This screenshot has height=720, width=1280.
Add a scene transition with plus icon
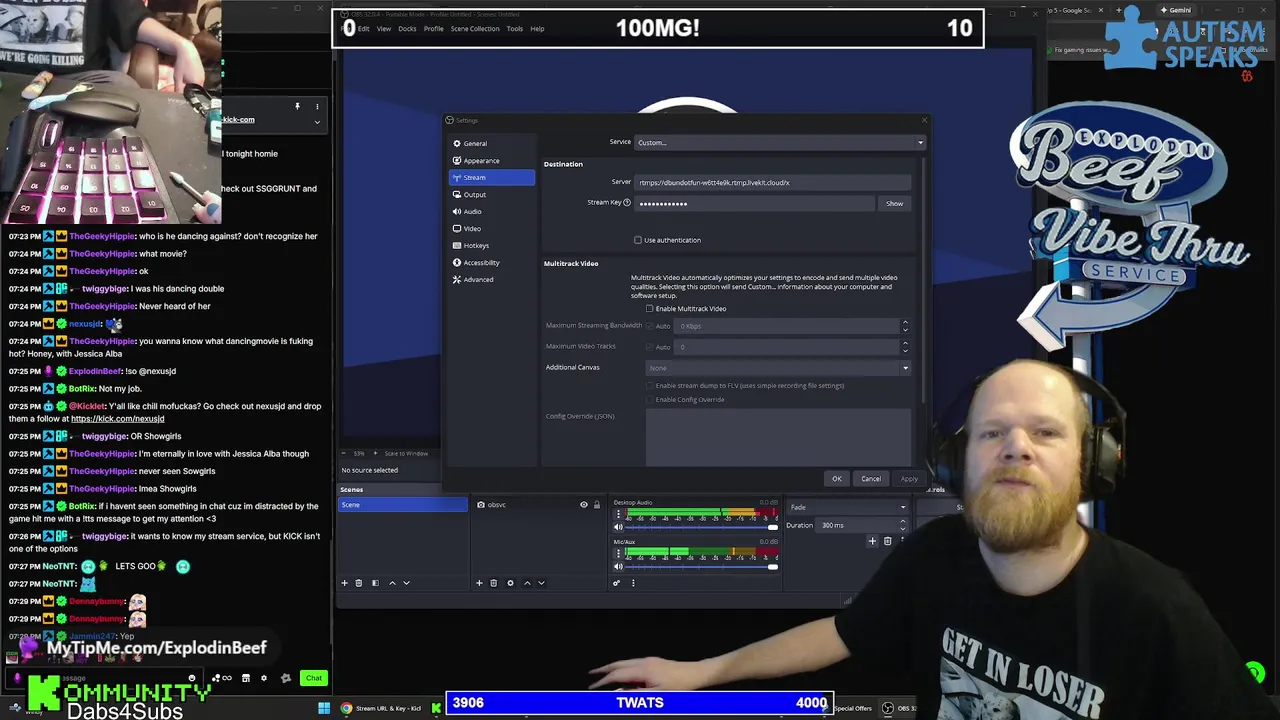click(872, 541)
